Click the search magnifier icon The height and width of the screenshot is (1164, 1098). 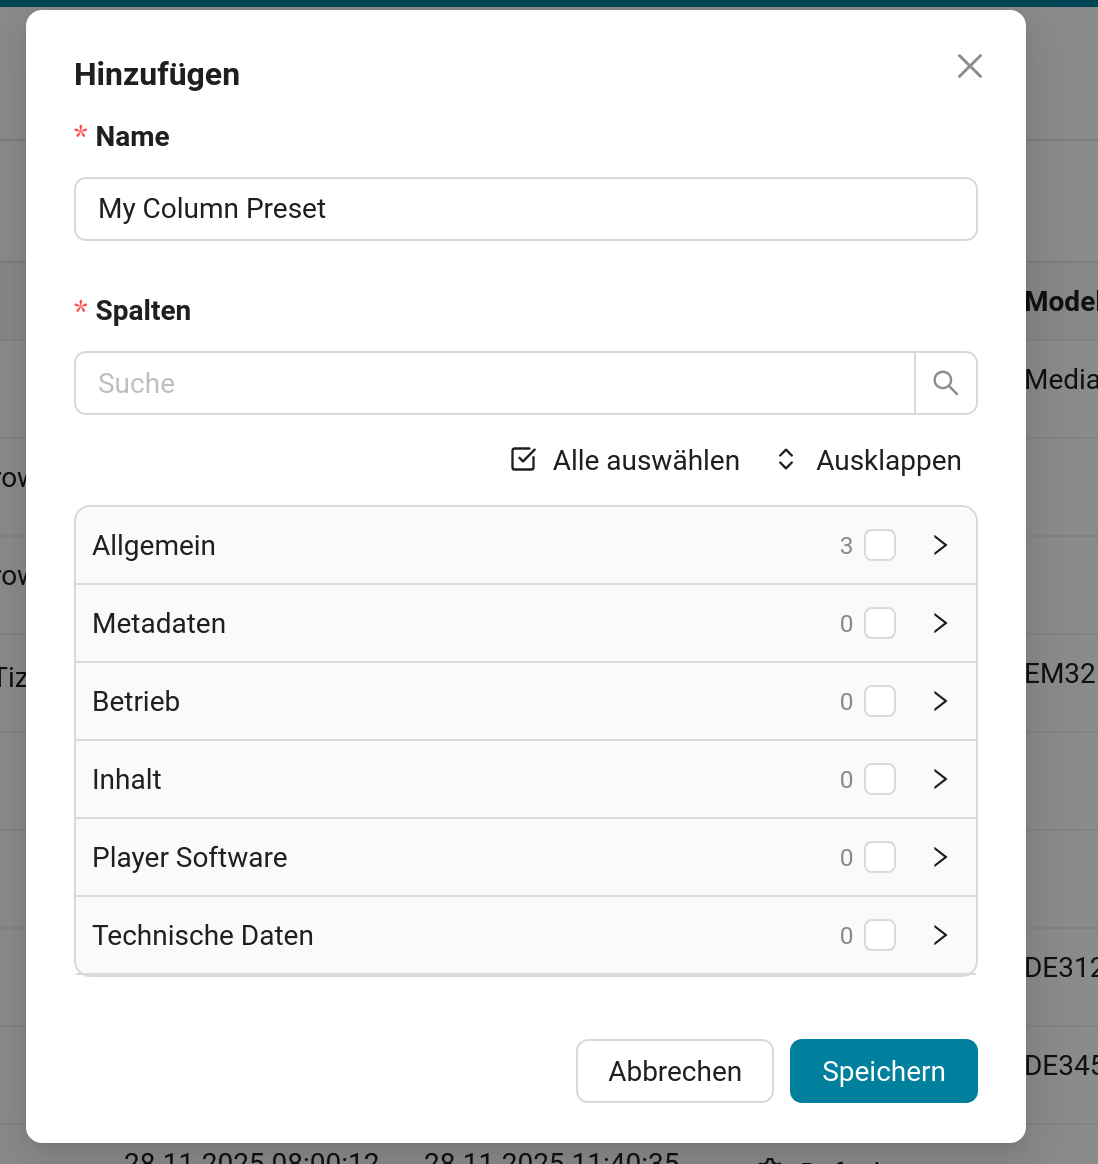coord(945,383)
